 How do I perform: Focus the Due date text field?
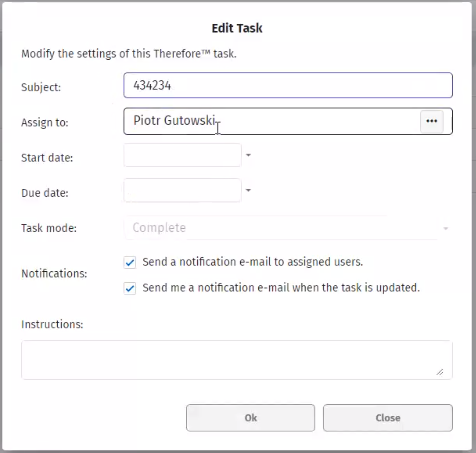[182, 190]
